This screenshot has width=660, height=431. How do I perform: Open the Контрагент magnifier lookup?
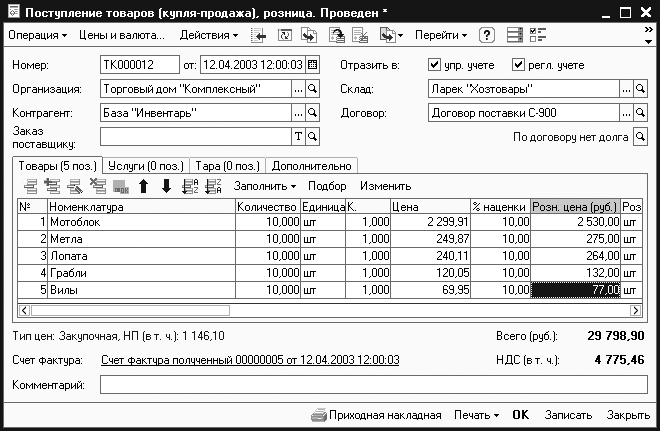click(x=312, y=113)
